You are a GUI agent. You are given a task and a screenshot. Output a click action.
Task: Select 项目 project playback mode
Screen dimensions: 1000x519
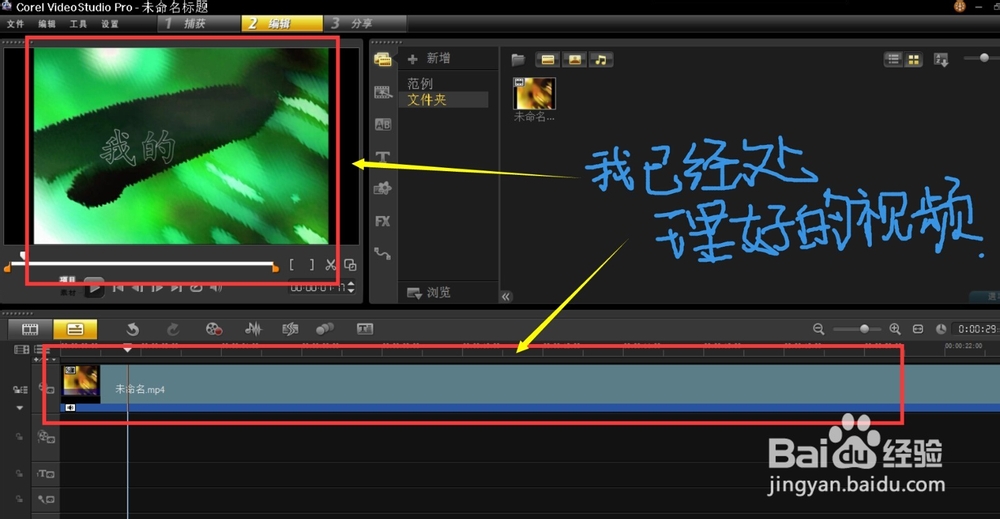pos(68,280)
